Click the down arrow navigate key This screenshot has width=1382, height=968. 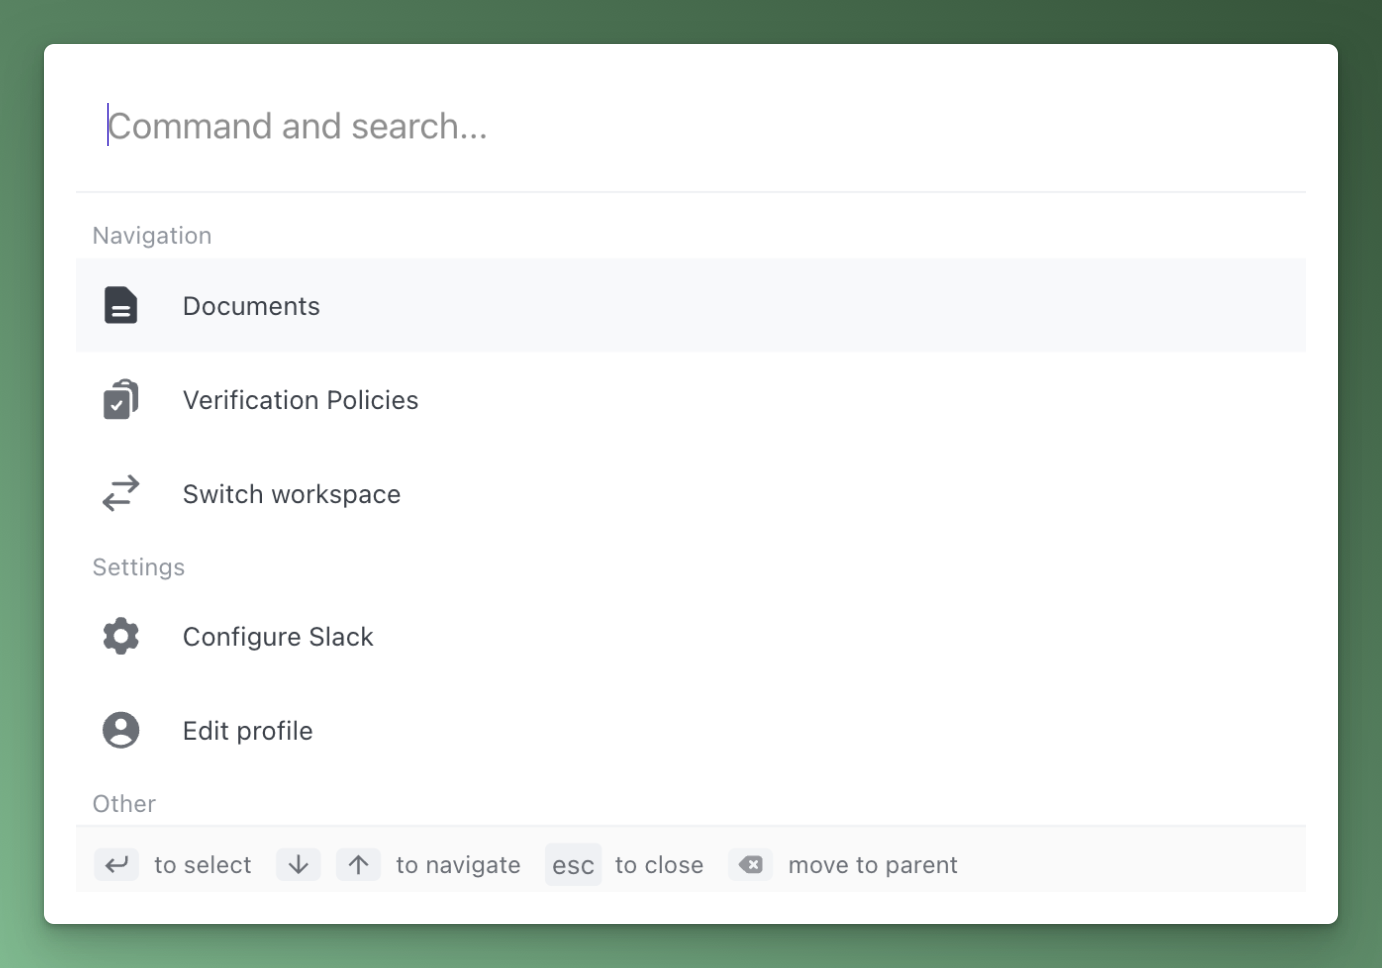[x=298, y=865]
